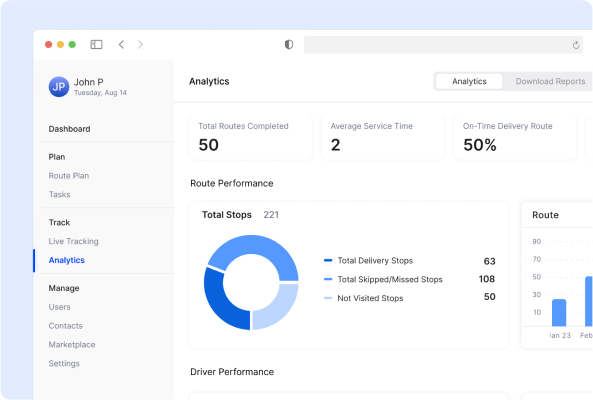Reload the page with refresh icon

[576, 45]
